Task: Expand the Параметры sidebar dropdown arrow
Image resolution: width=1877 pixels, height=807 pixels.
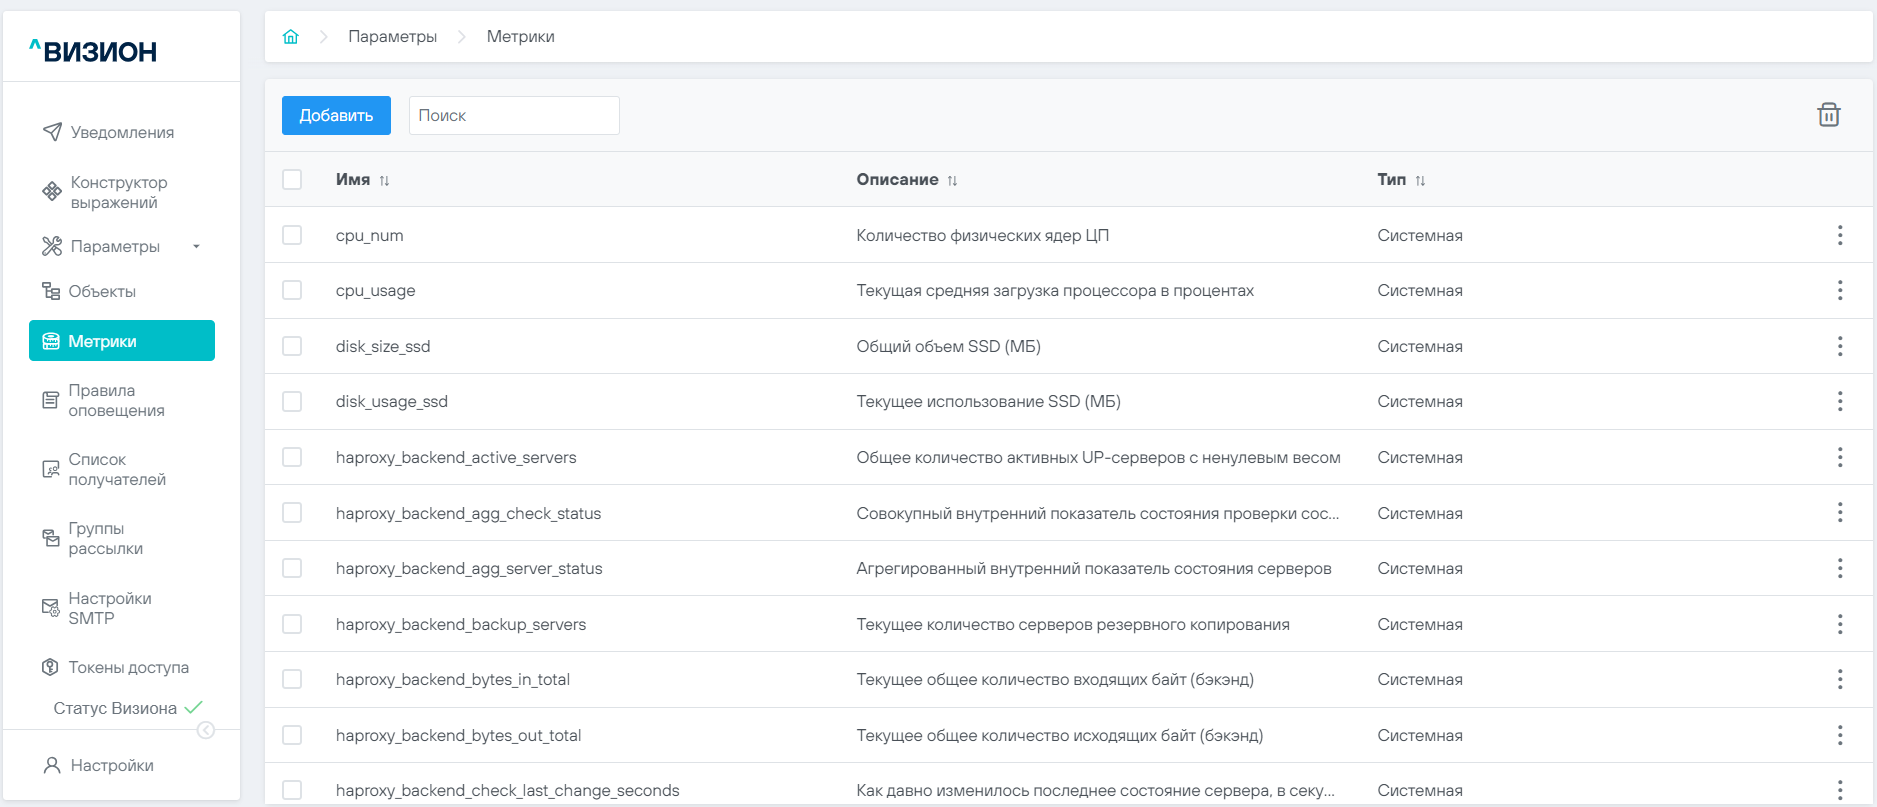Action: pos(196,247)
